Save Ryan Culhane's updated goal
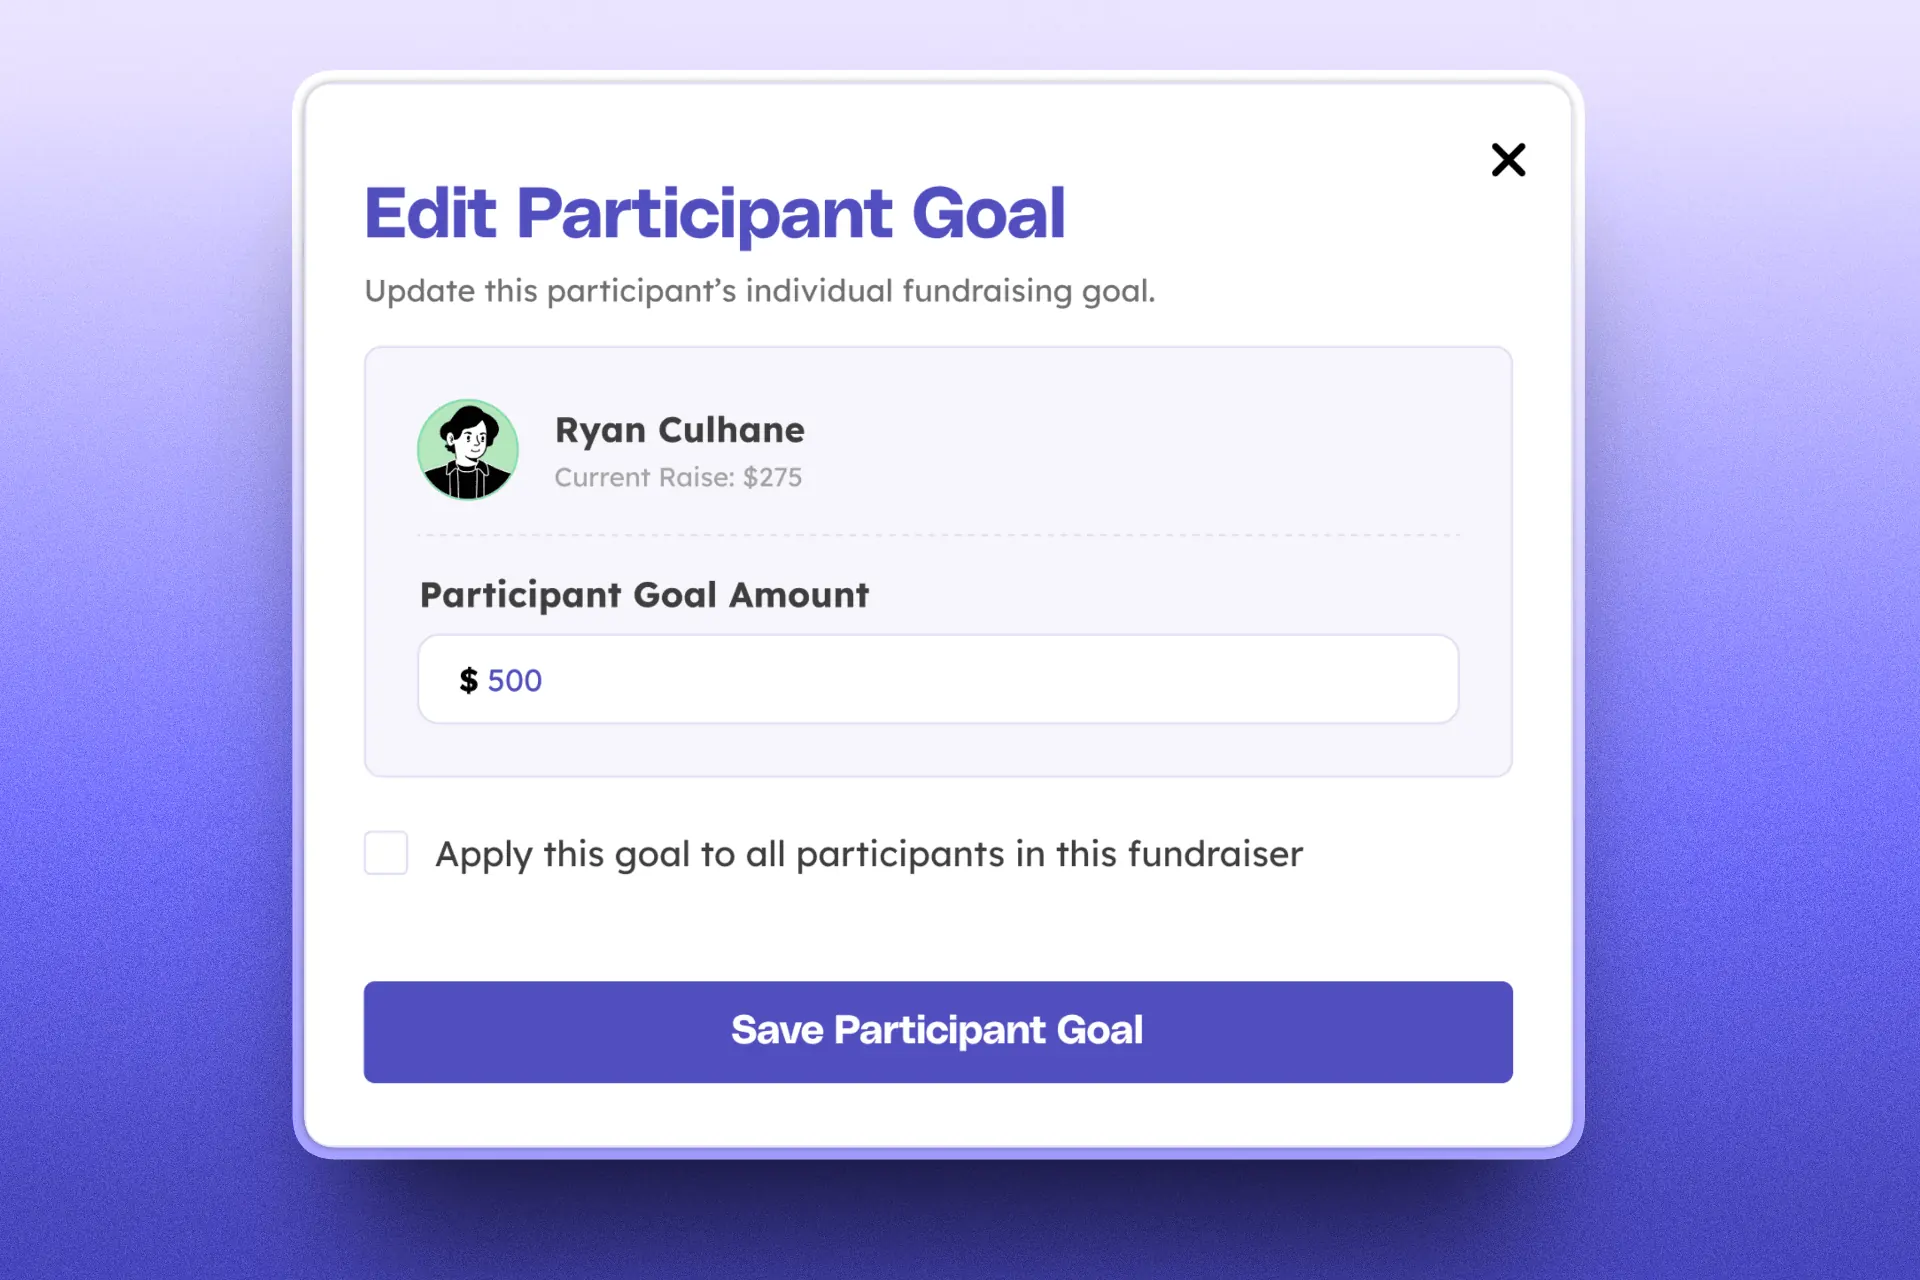 coord(937,1031)
